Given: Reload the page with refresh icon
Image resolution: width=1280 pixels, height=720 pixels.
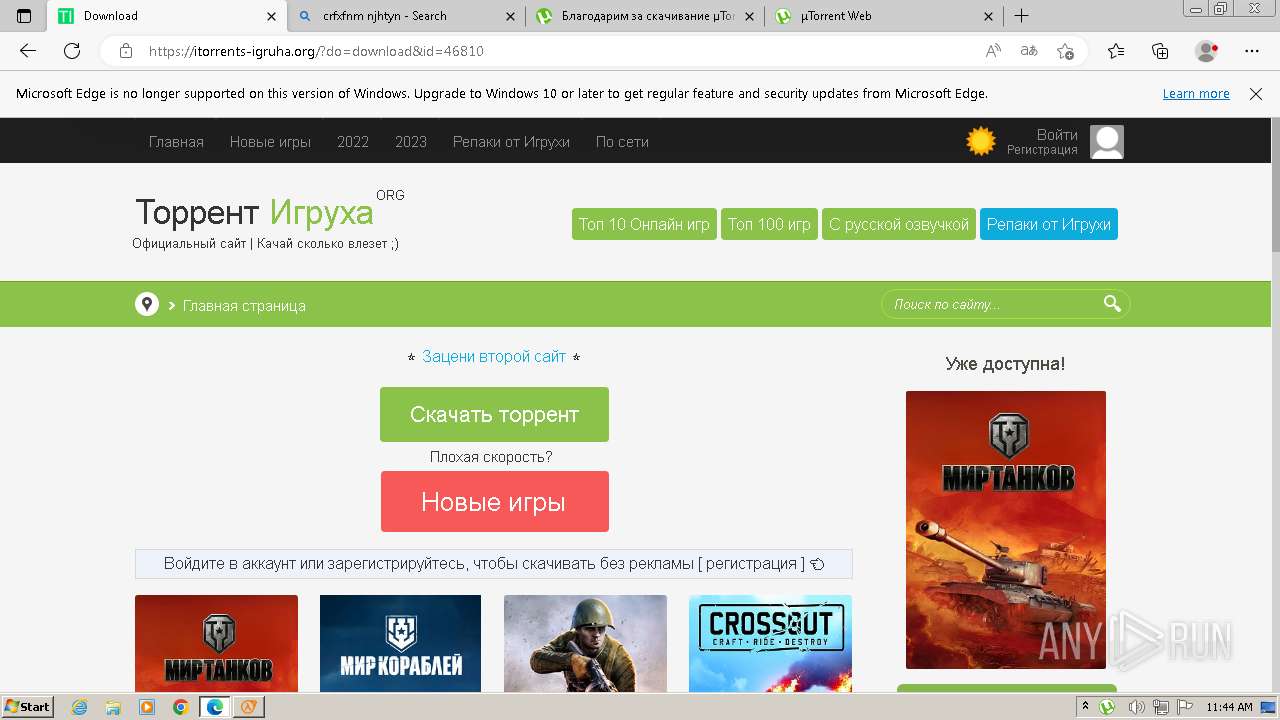Looking at the screenshot, I should 72,51.
